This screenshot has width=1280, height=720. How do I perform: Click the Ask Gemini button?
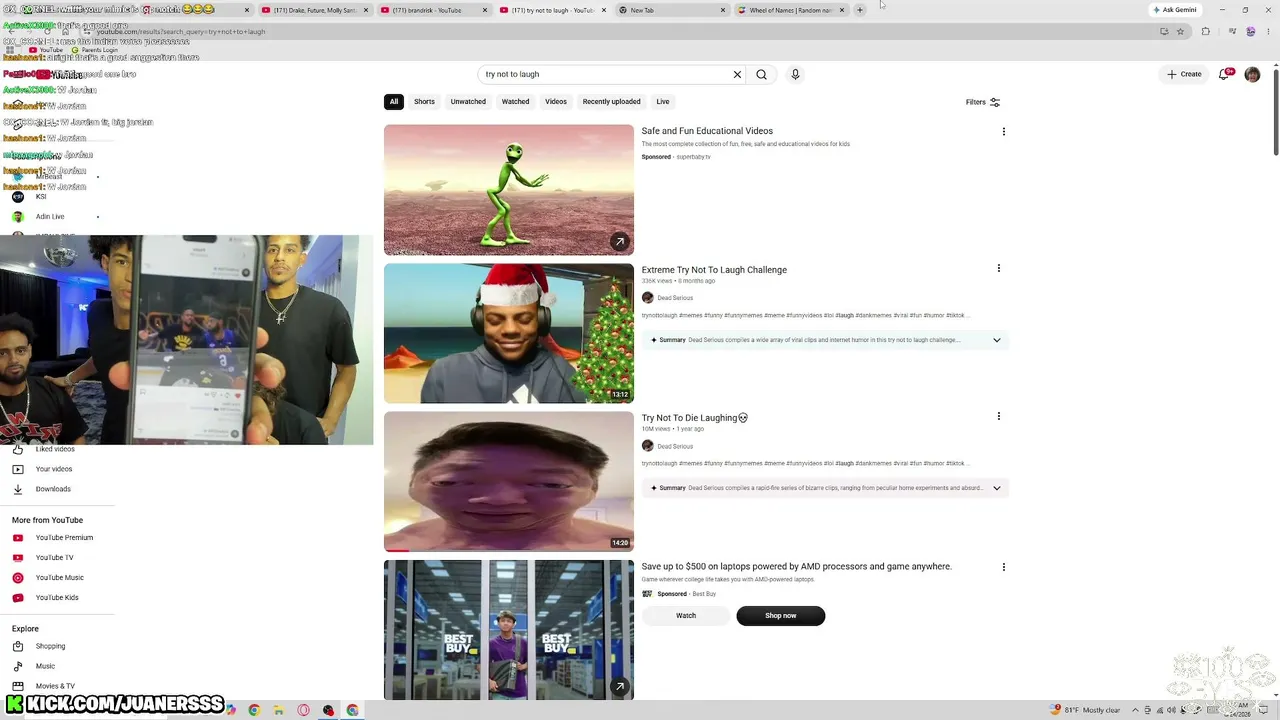[x=1175, y=10]
